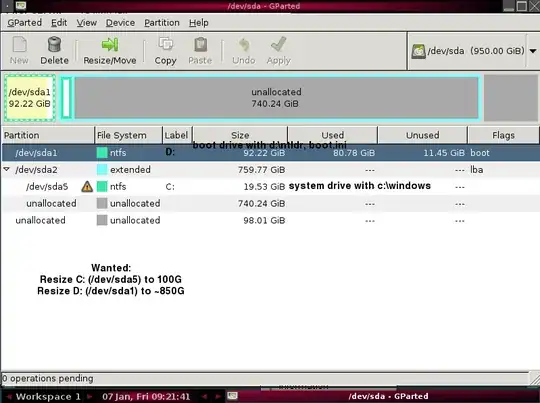The image size is (540, 403).
Task: Select the trailing gray unallocated block in disk map
Action: point(511,98)
